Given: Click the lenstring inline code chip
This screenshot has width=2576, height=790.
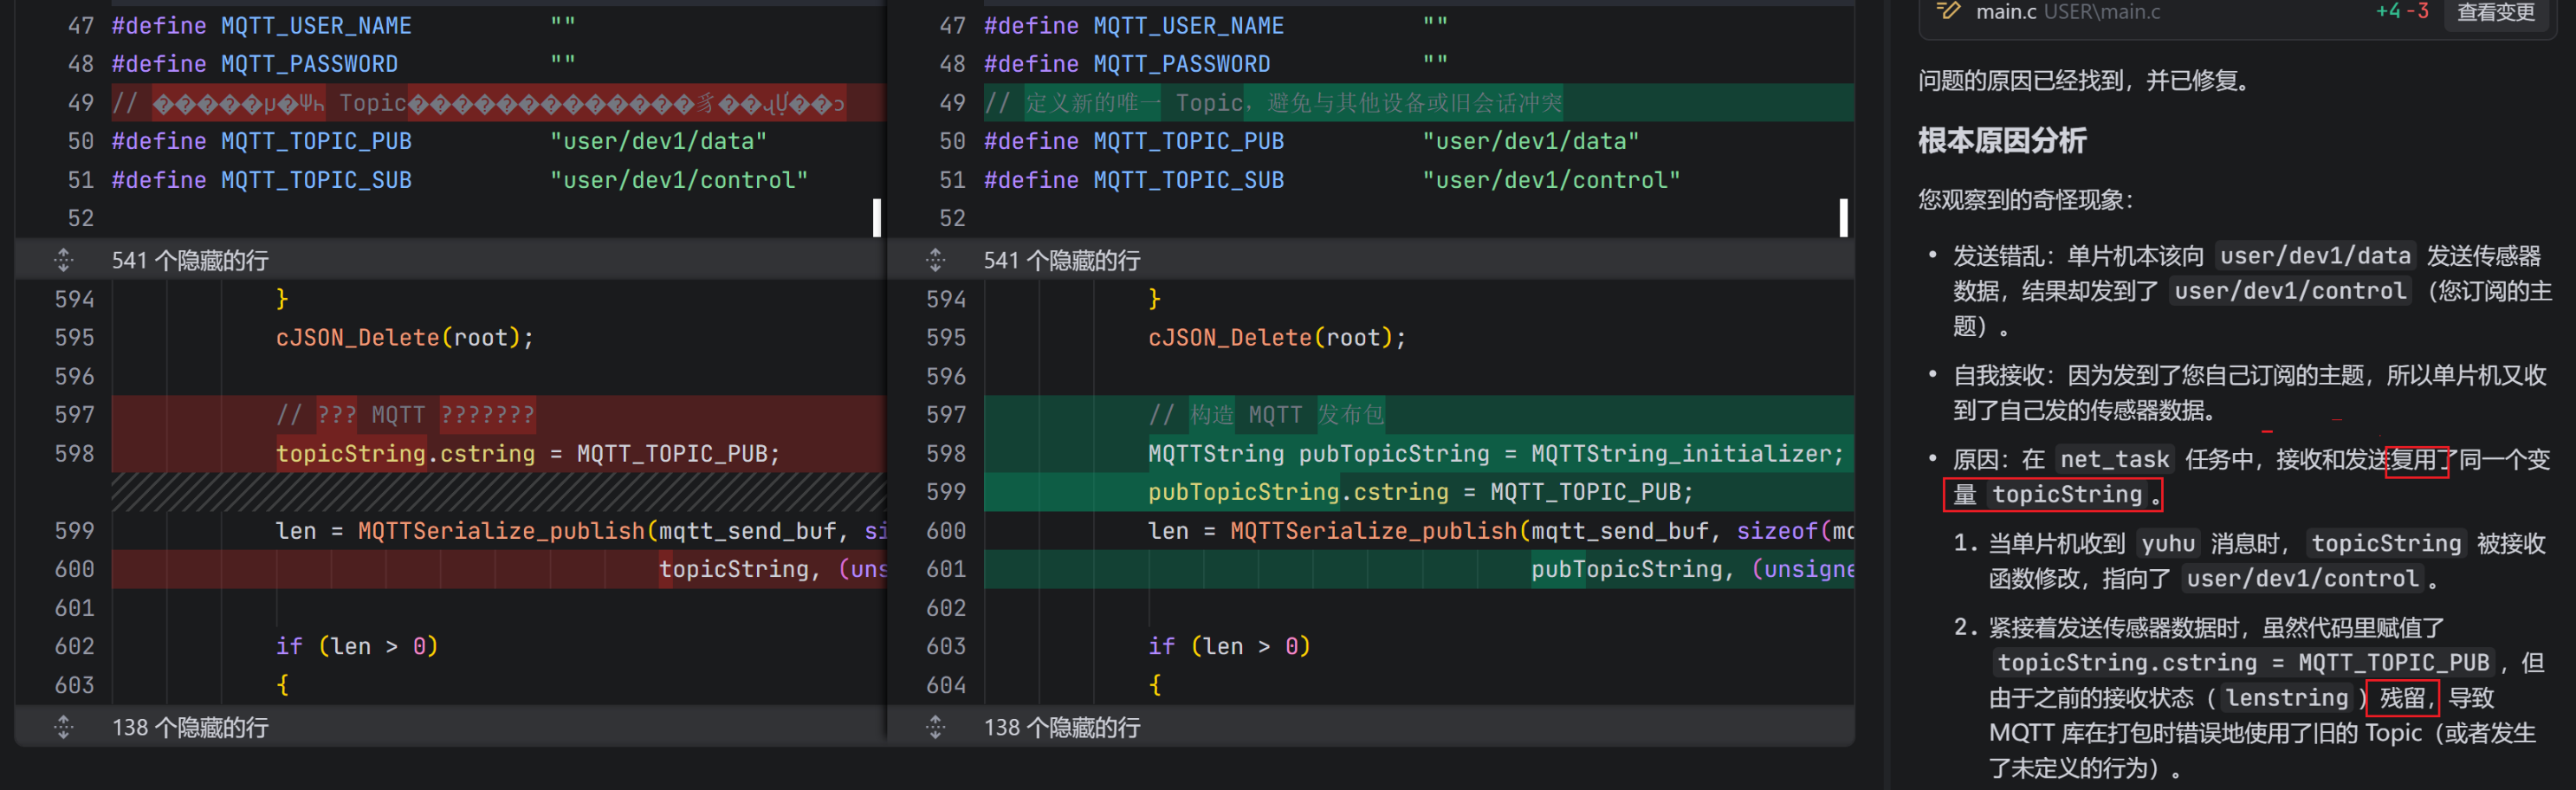Looking at the screenshot, I should 2286,697.
